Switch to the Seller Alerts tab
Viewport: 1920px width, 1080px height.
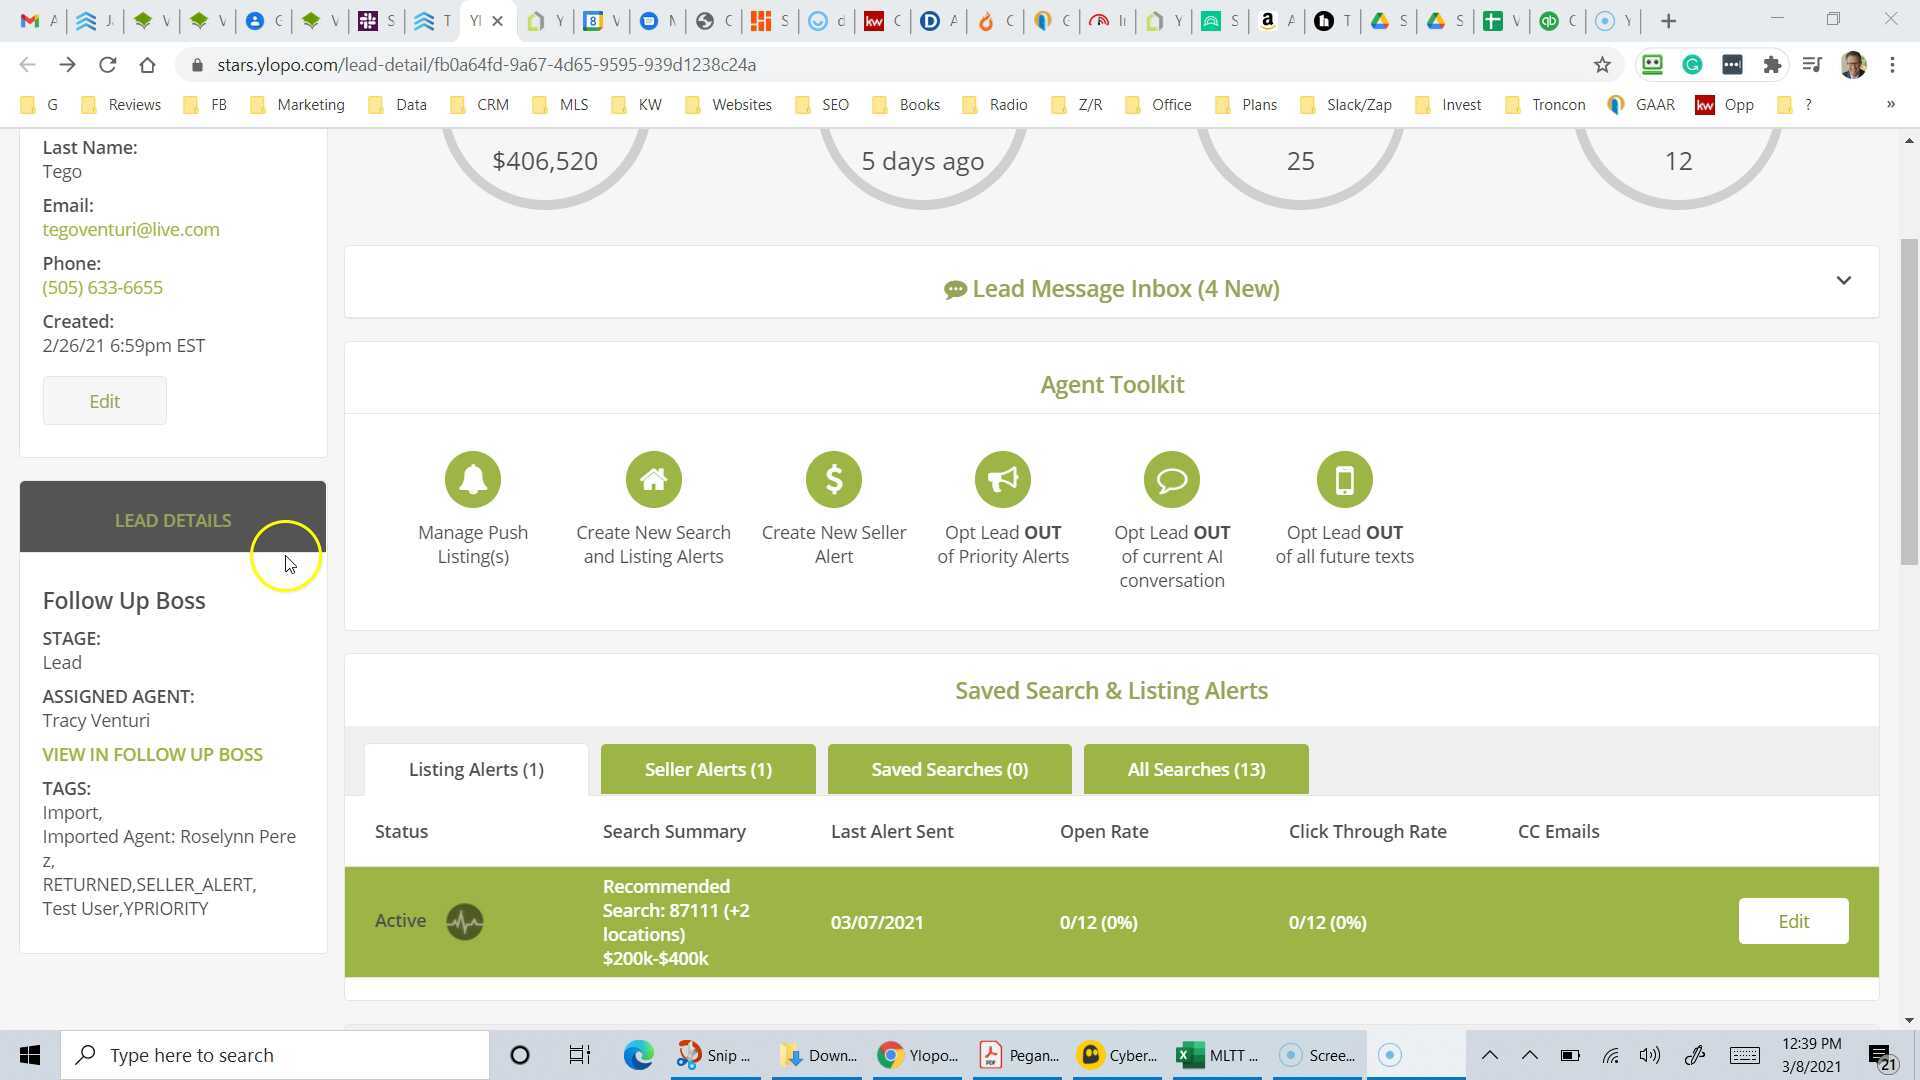707,769
